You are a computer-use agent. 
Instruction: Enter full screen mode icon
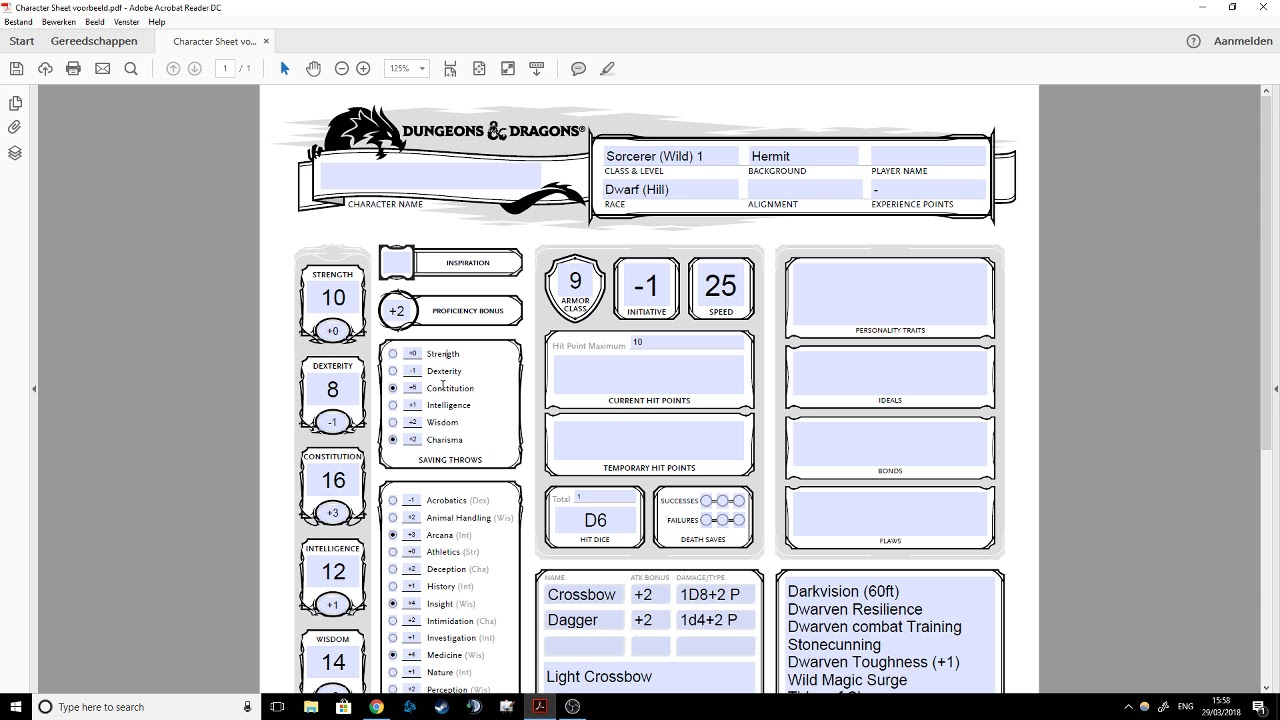(508, 68)
